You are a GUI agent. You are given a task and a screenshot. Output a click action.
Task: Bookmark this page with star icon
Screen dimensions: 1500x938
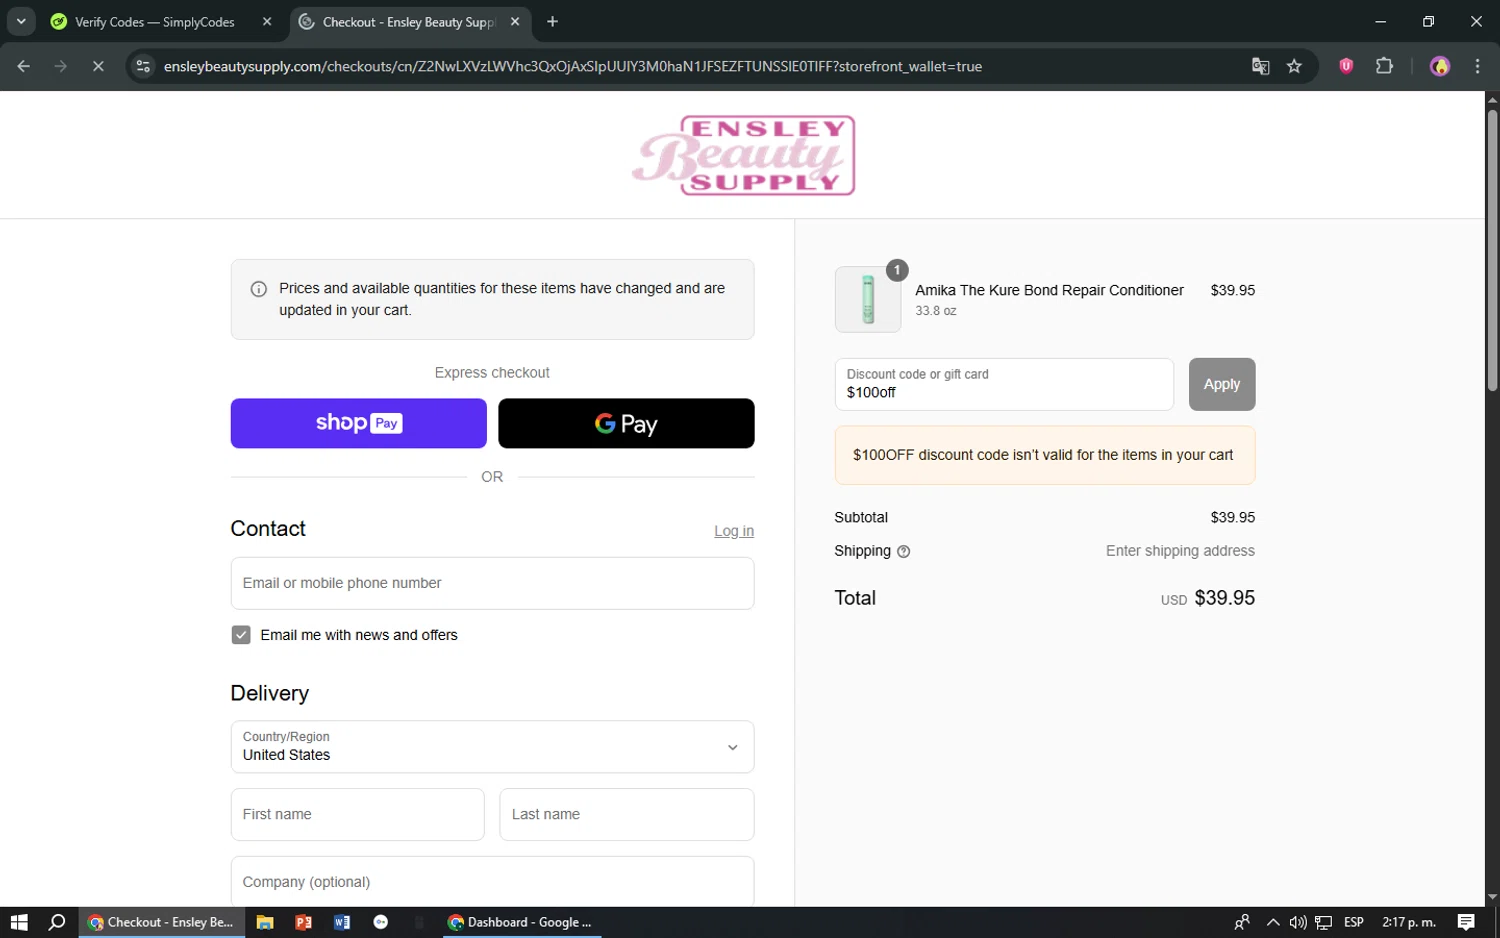click(1294, 66)
